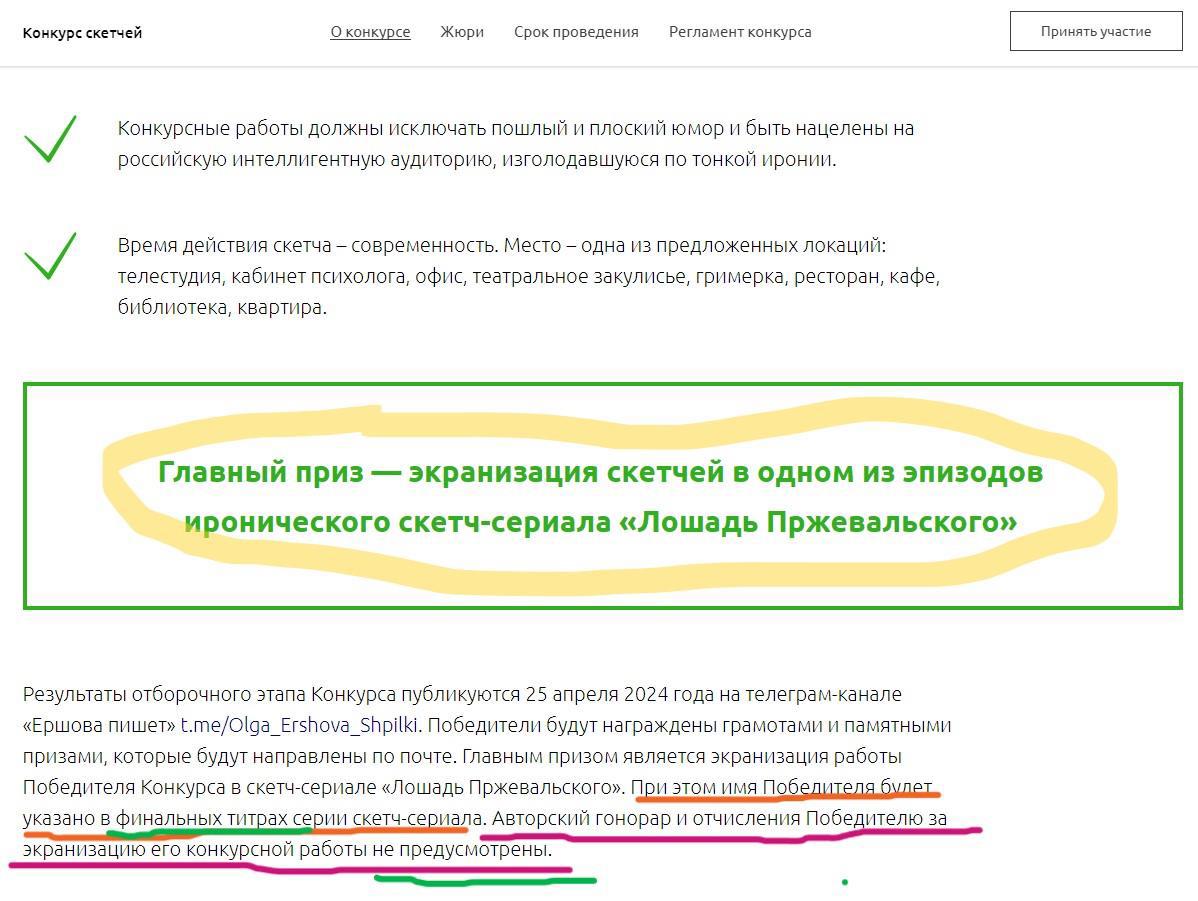Open "Срок проведения" in the navigation

[x=576, y=32]
